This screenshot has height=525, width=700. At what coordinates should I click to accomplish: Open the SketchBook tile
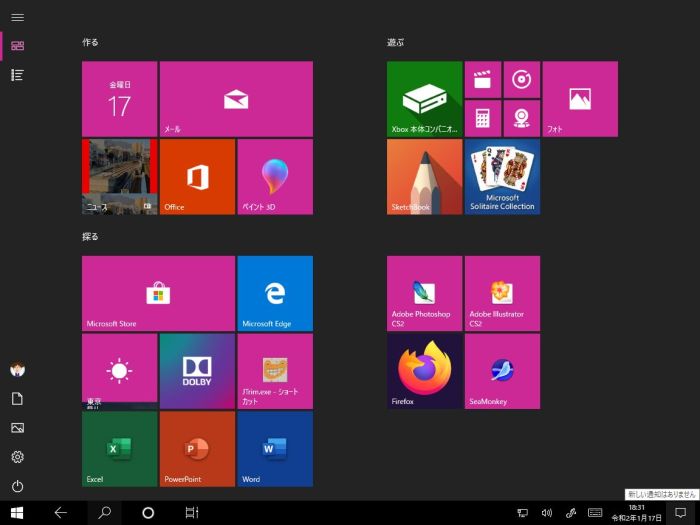pos(425,177)
